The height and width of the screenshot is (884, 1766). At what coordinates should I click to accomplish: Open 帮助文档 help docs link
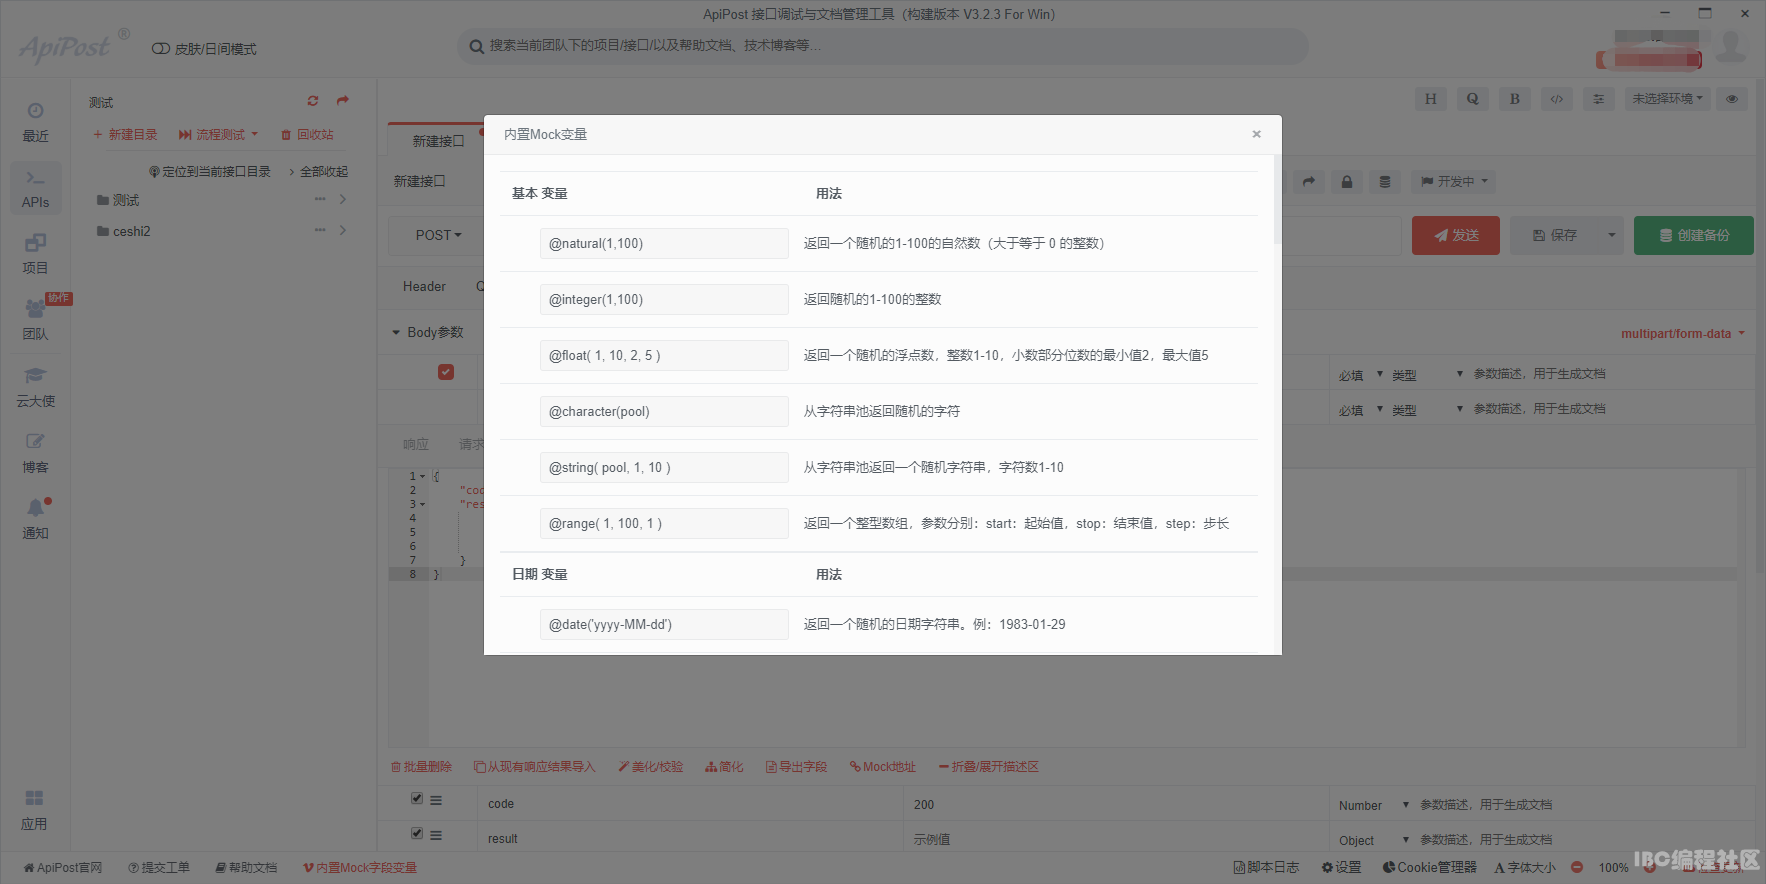pos(246,868)
